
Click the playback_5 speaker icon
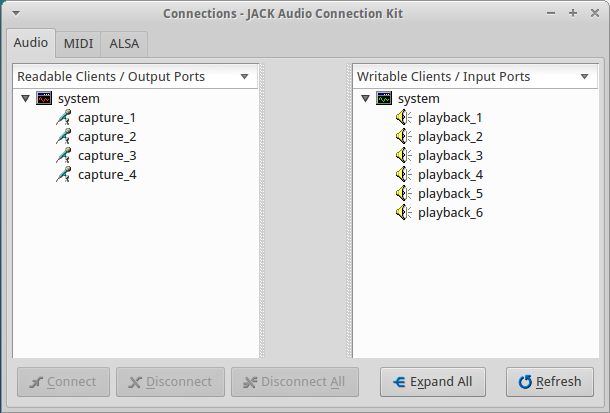[x=404, y=194]
